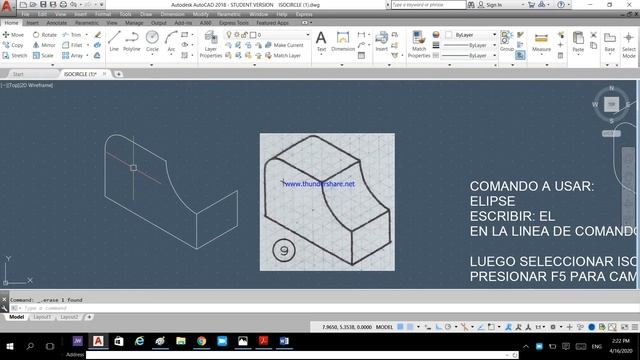Screen dimensions: 640x360
Task: Toggle ortho mode in status bar
Action: point(438,327)
